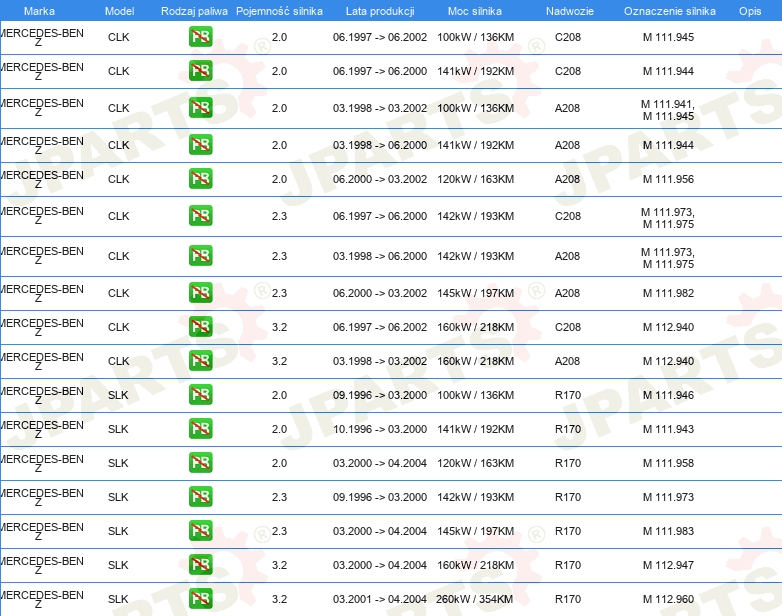Click the fuel icon in the CLK C208 192KM row

200,70
